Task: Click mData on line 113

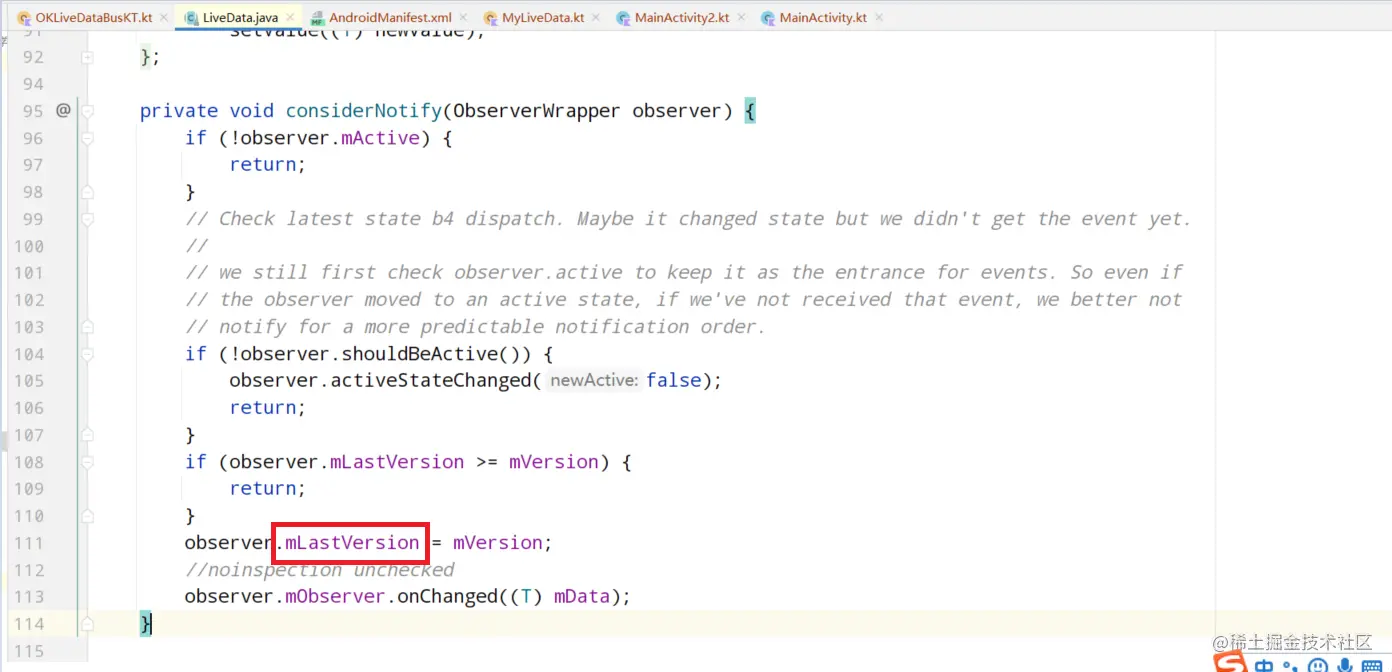Action: pyautogui.click(x=581, y=597)
